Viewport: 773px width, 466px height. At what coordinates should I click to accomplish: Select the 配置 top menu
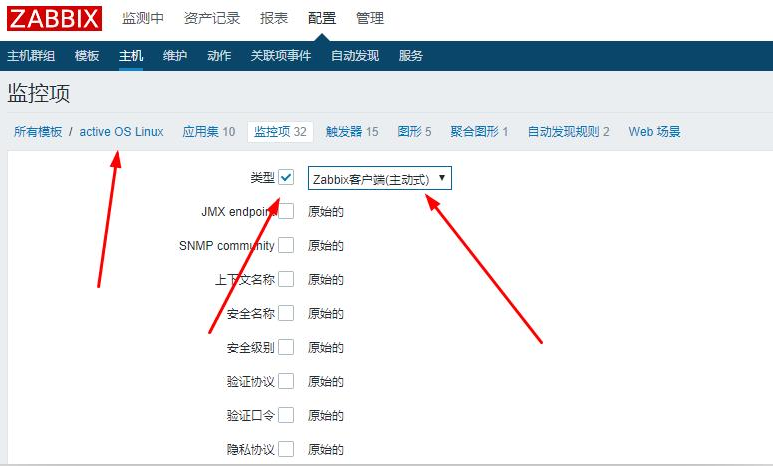point(322,18)
